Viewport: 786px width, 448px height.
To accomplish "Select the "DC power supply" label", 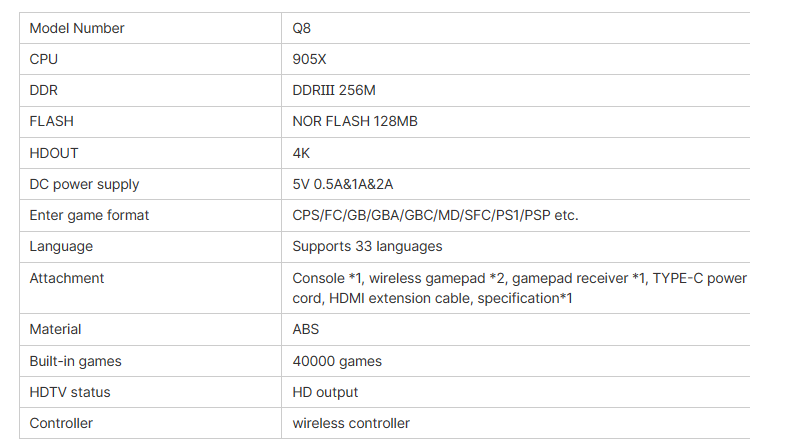I will pos(84,184).
